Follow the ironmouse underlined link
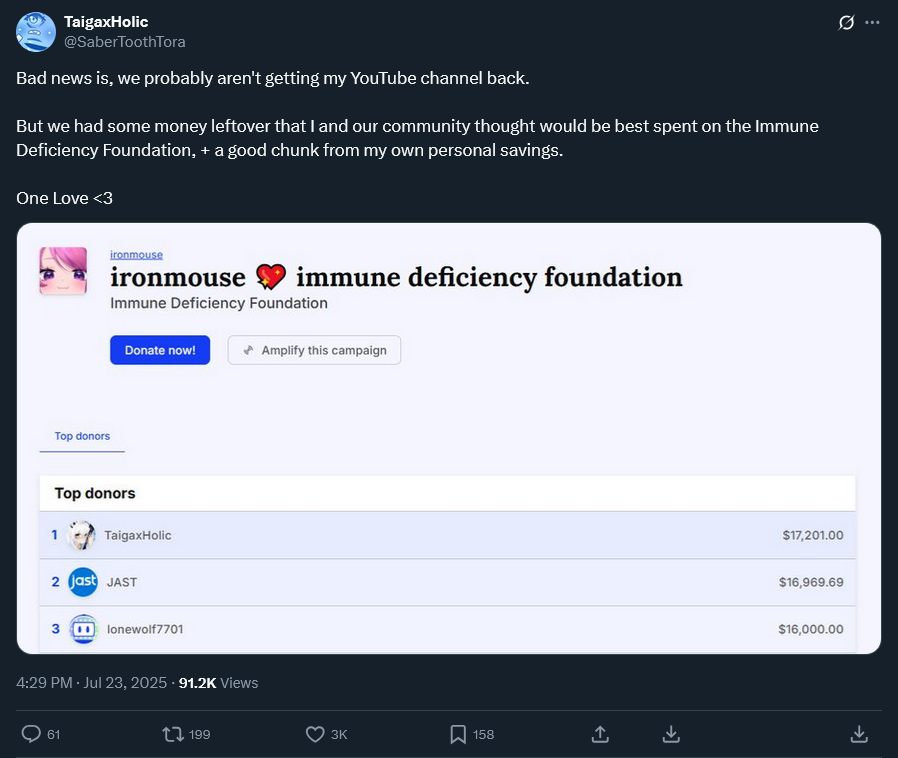Viewport: 898px width, 758px height. point(136,255)
